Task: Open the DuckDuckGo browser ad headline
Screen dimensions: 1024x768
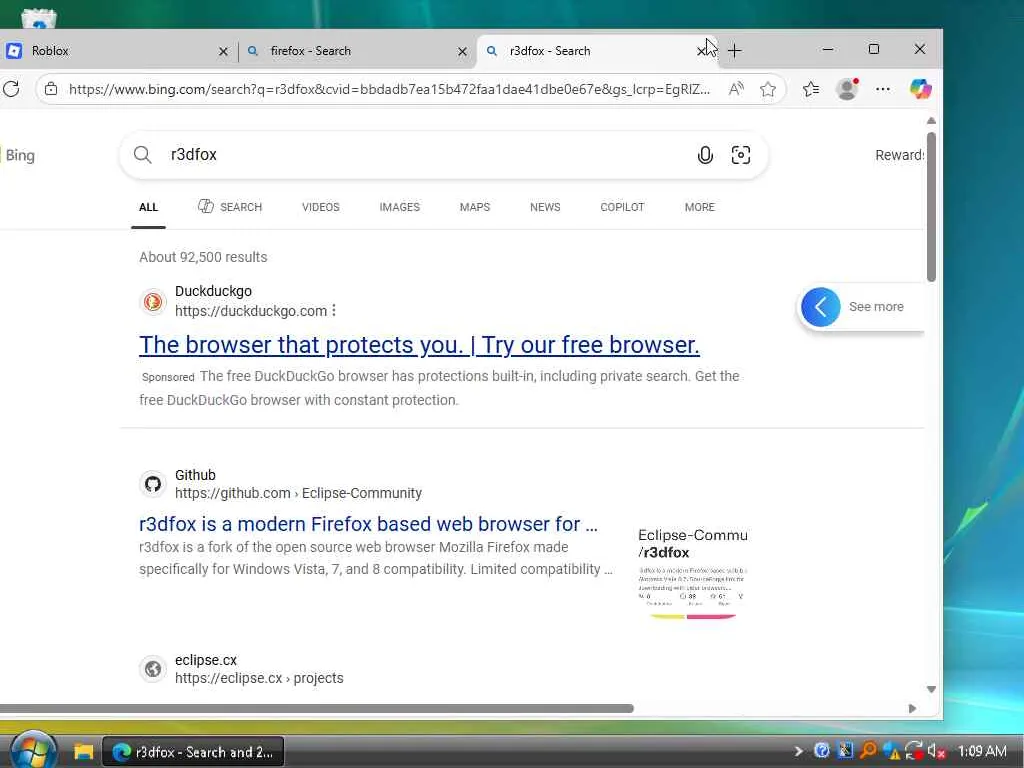Action: [x=419, y=345]
